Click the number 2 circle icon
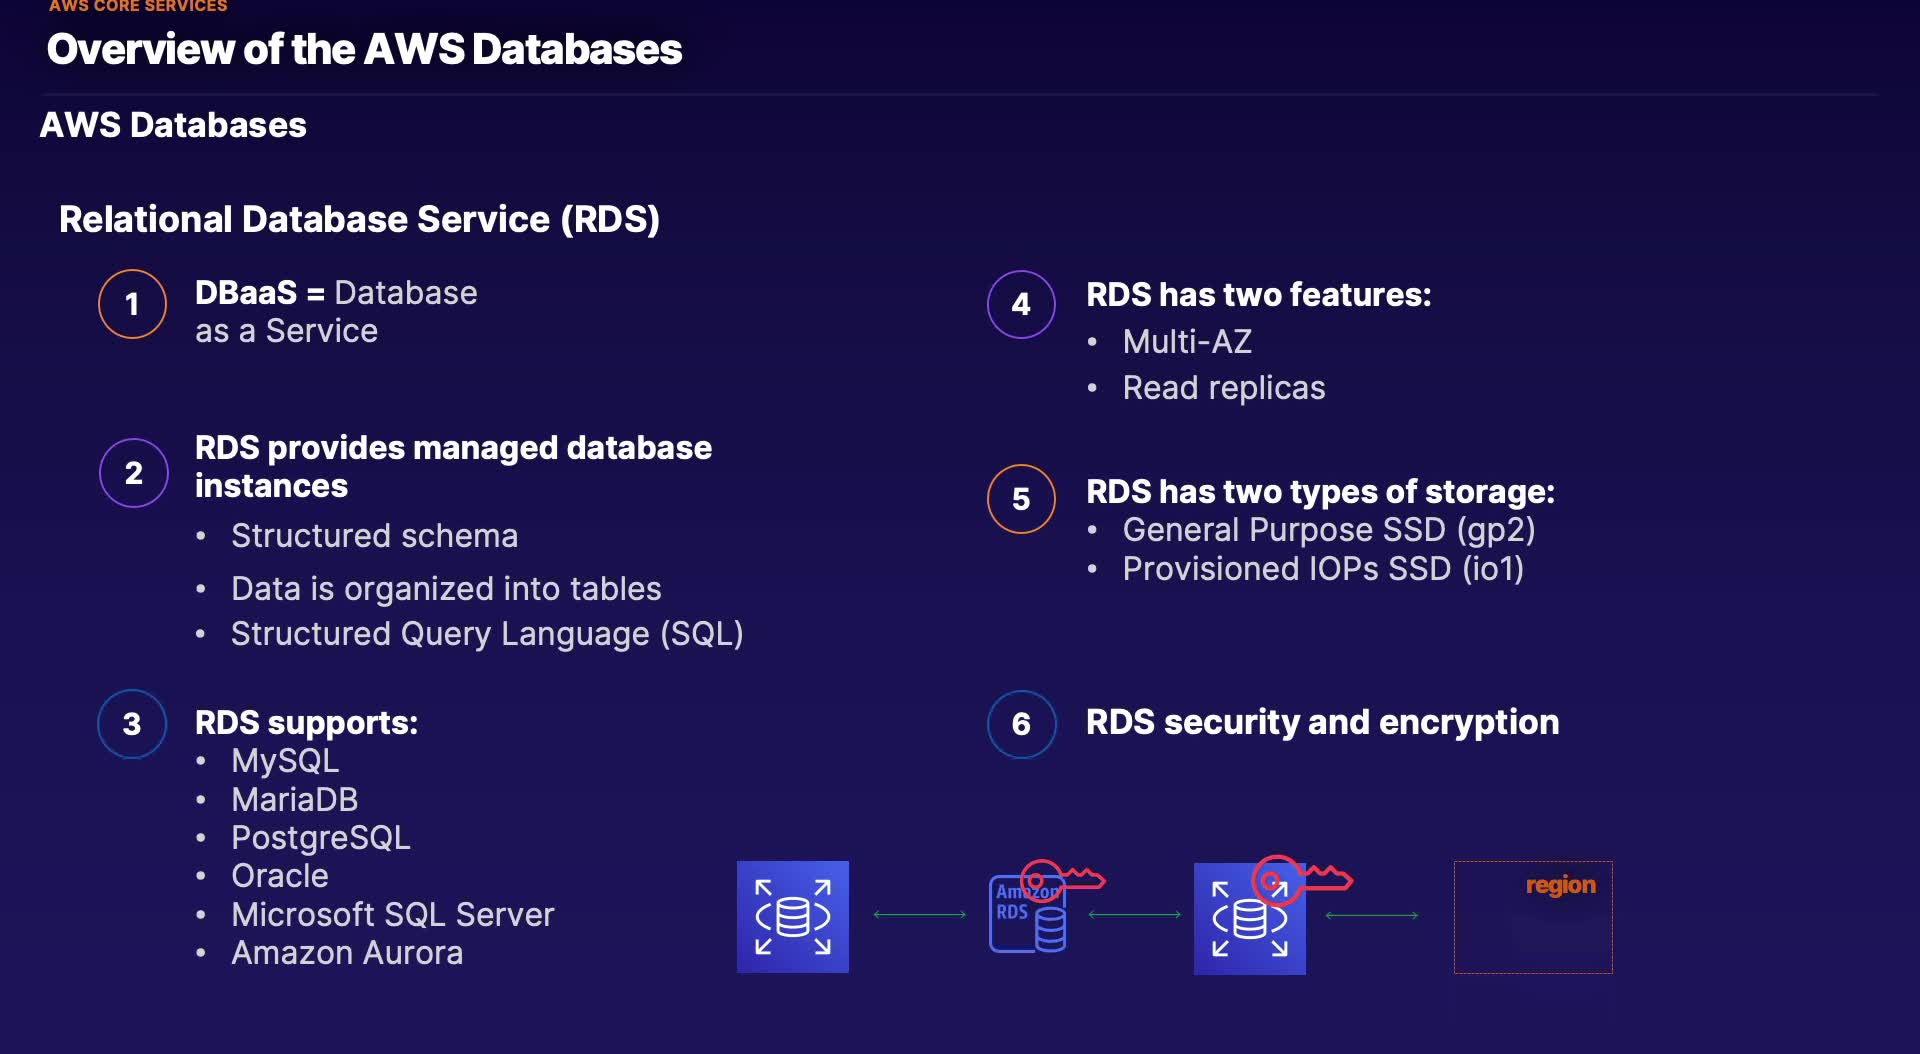The image size is (1920, 1054). click(133, 472)
